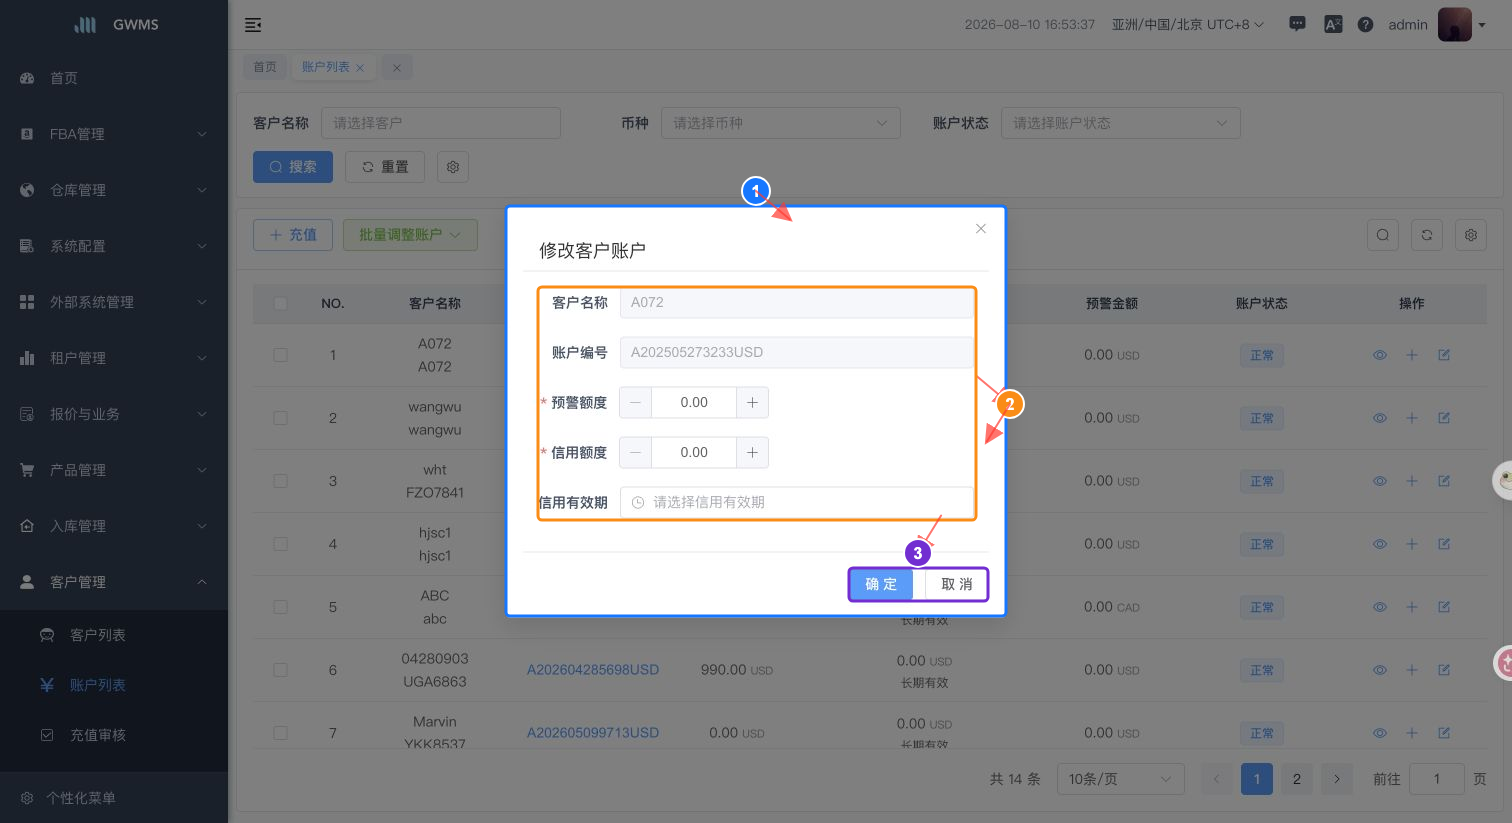Expand the 外部系统管理 sidebar menu

[x=114, y=302]
